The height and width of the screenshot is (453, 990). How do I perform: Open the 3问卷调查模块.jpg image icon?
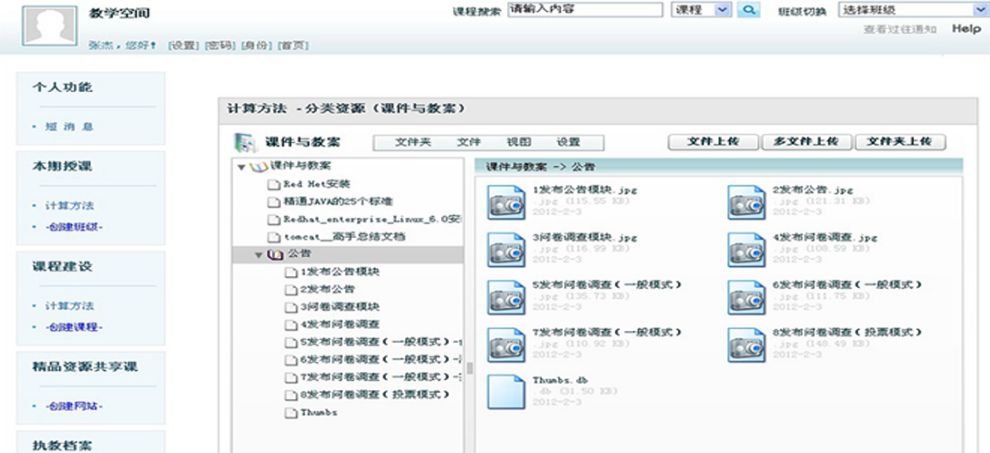(x=505, y=249)
